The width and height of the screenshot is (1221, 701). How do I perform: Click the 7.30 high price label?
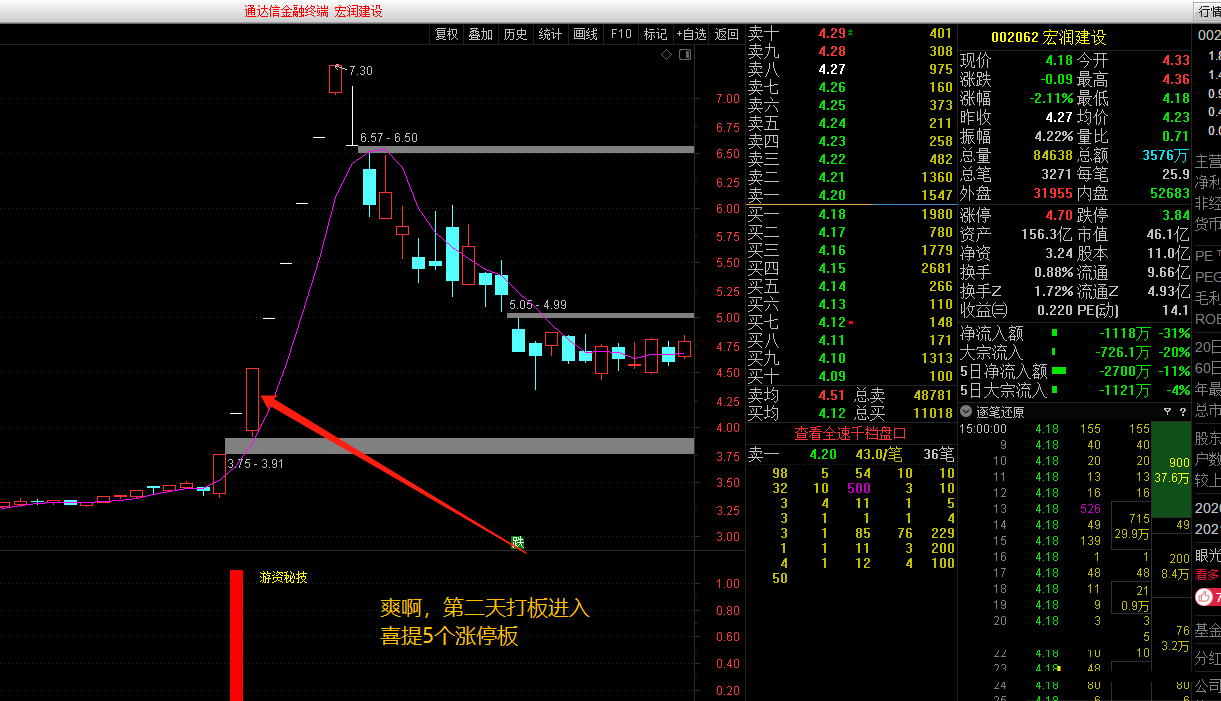(361, 71)
